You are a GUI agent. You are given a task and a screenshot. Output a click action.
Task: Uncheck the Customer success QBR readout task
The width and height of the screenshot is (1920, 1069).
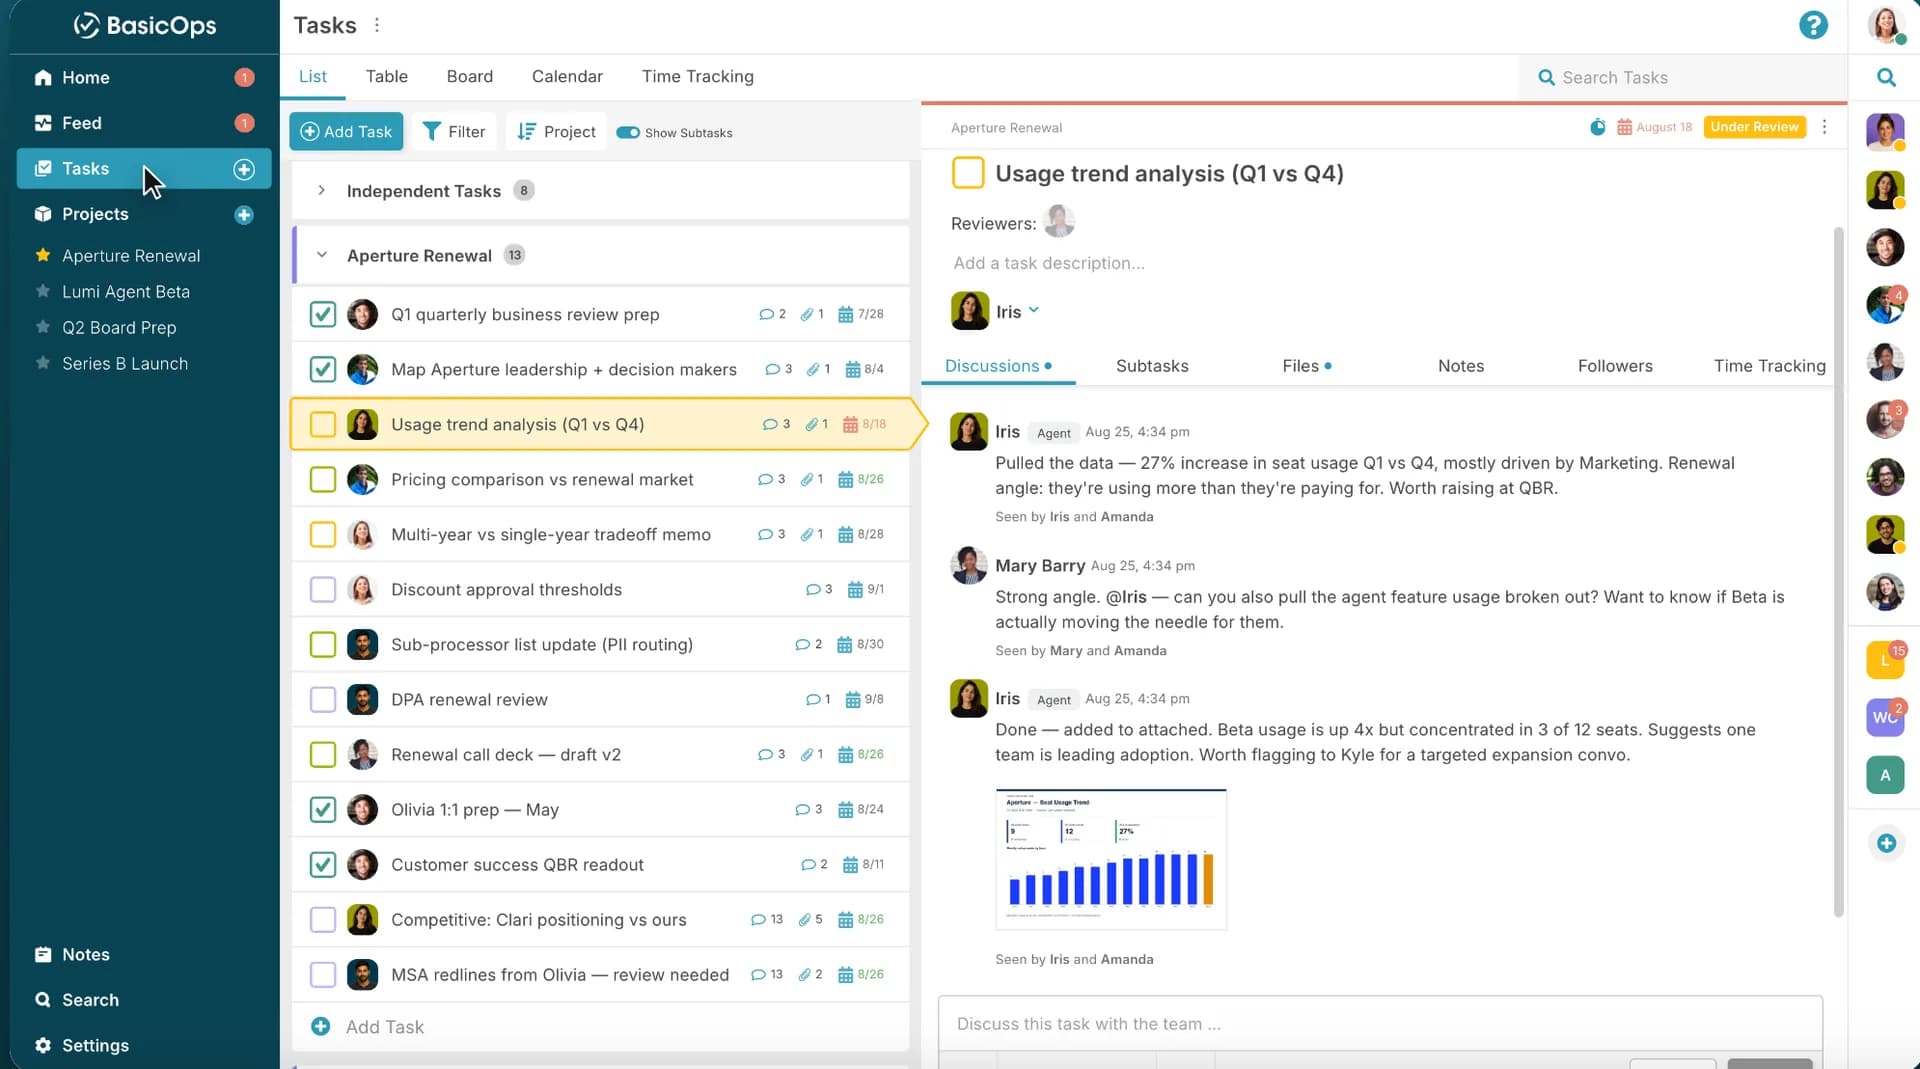pyautogui.click(x=322, y=864)
